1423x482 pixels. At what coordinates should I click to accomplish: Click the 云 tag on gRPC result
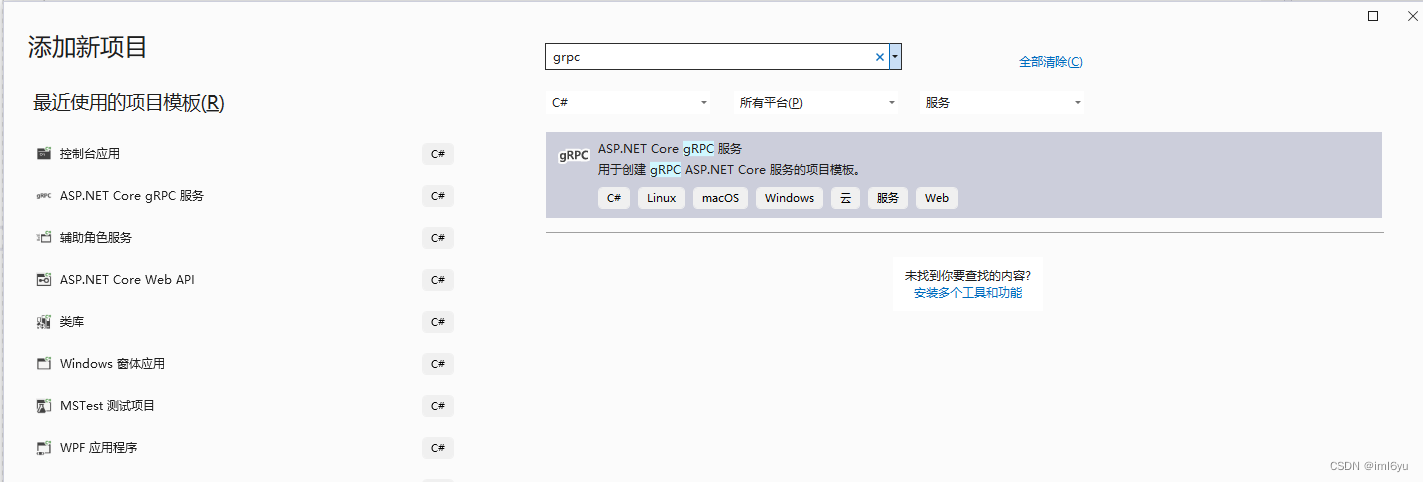[x=845, y=198]
